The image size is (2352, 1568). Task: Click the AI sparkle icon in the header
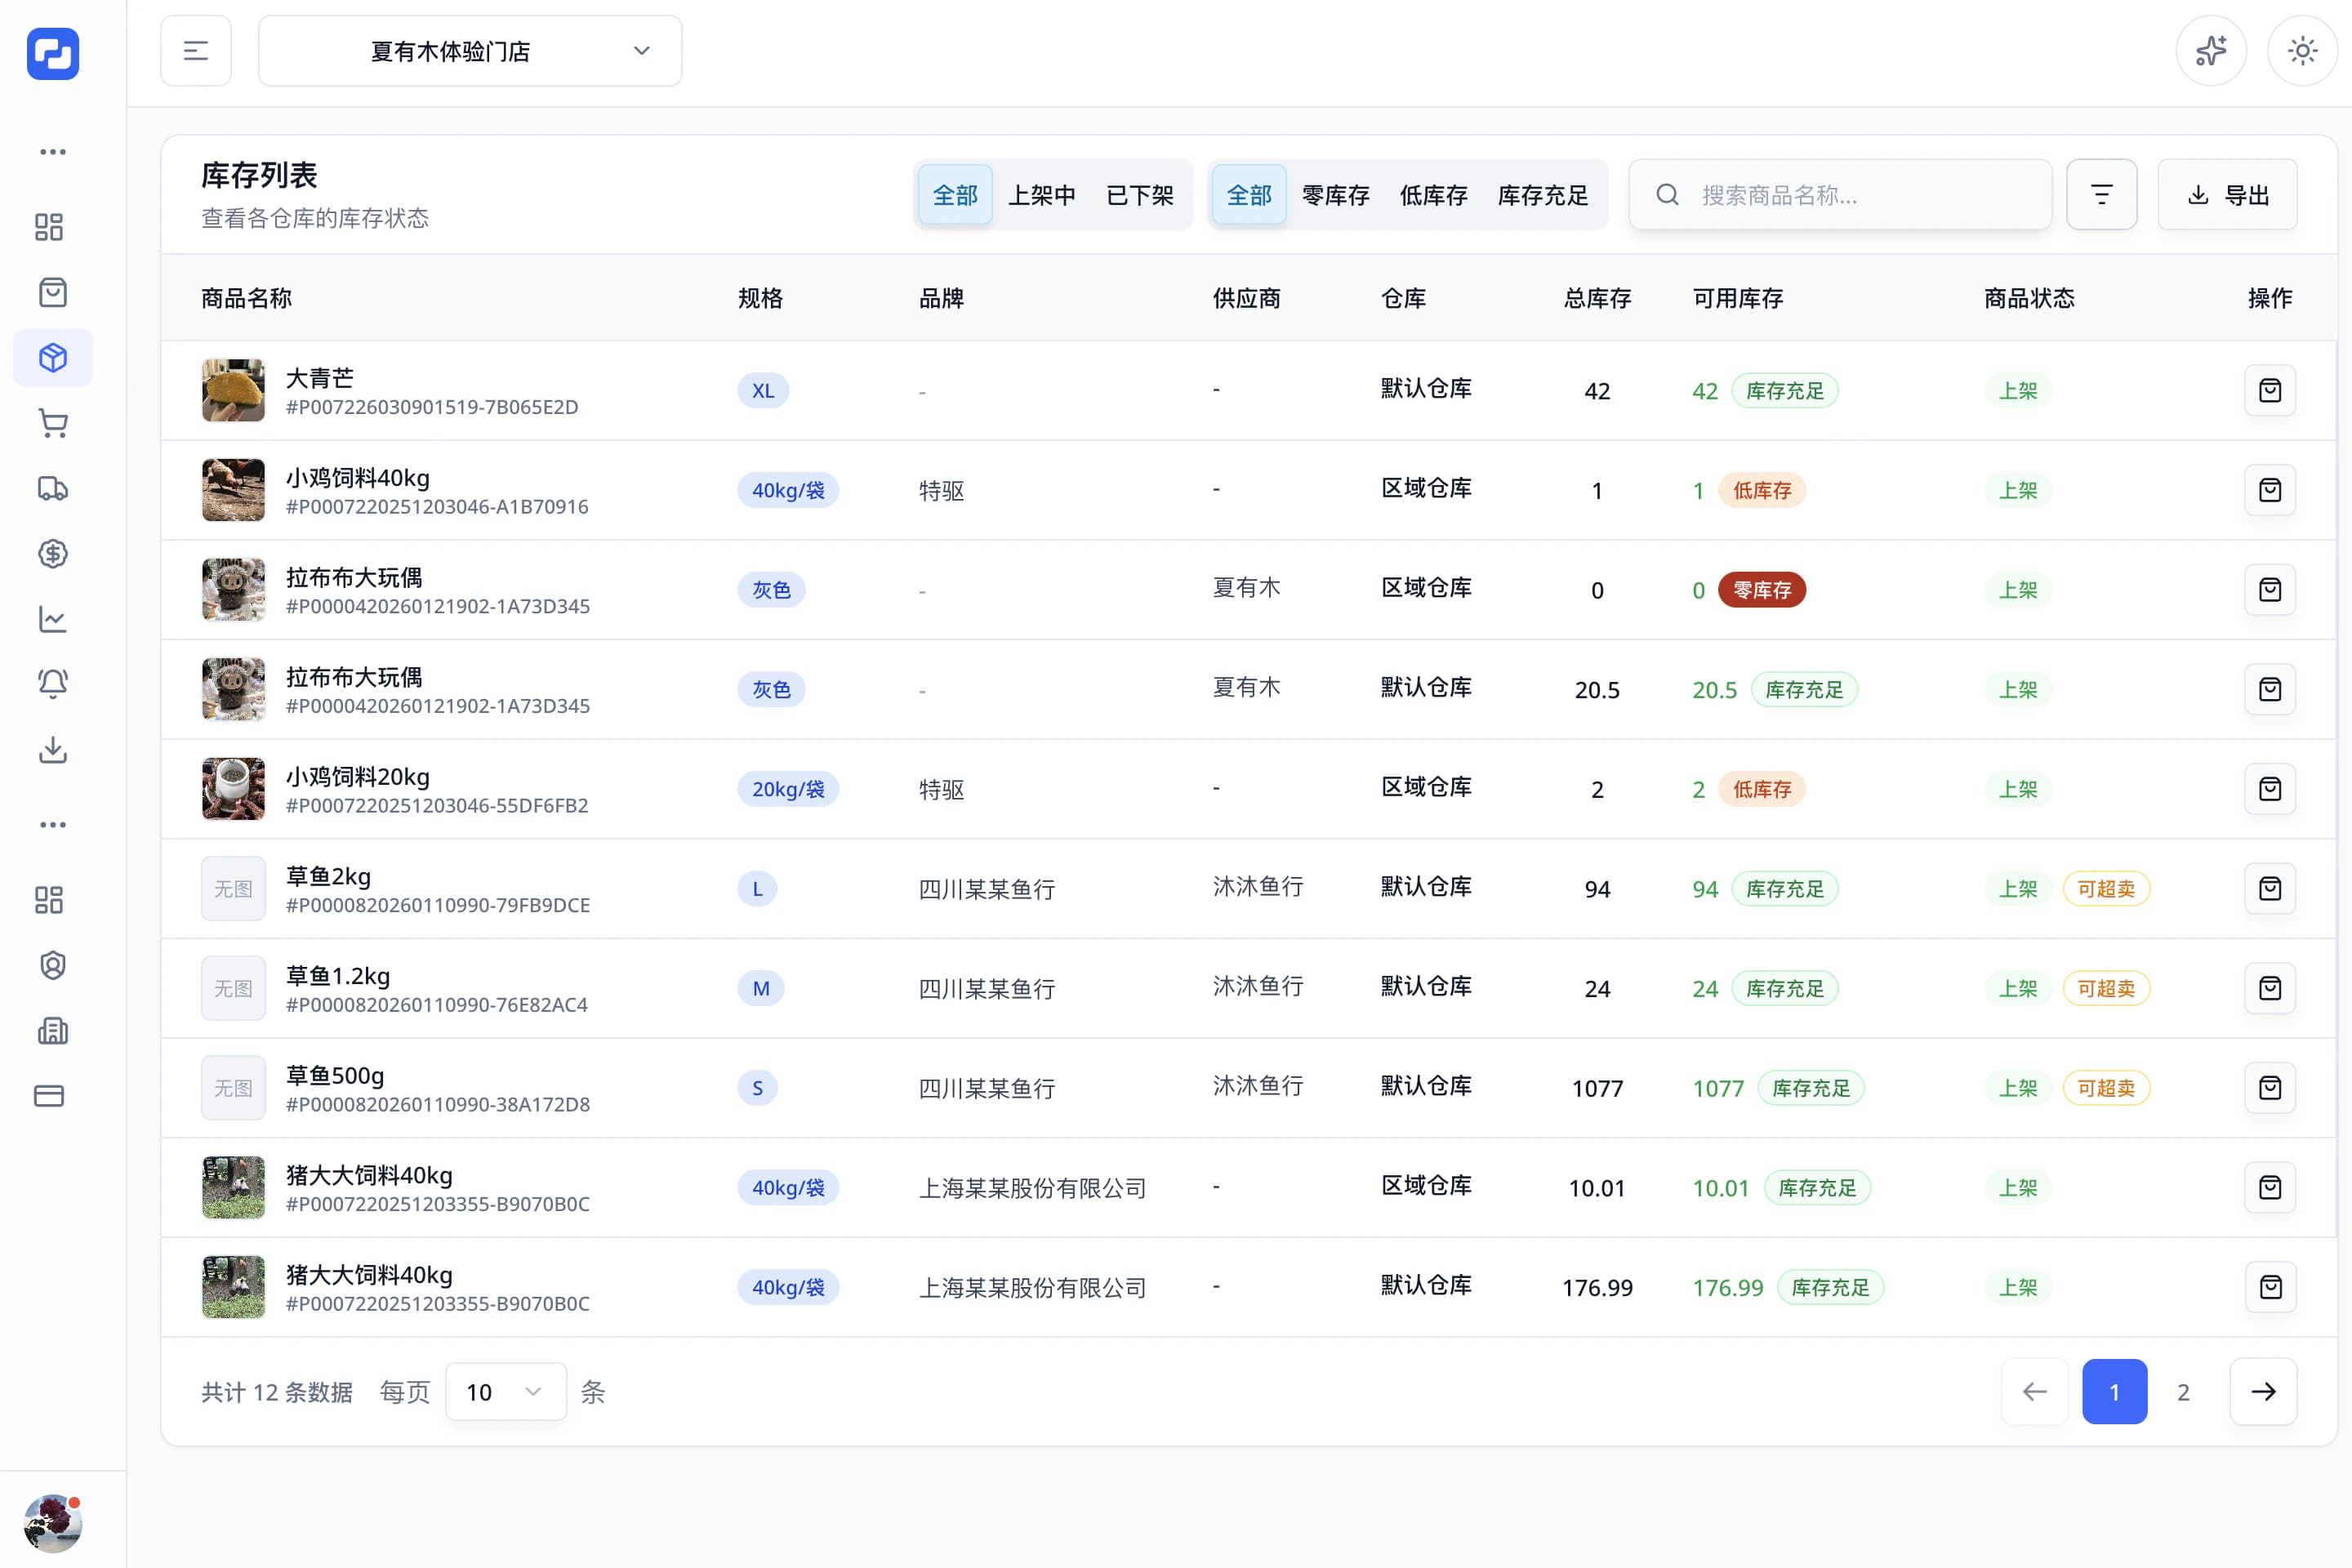2211,51
